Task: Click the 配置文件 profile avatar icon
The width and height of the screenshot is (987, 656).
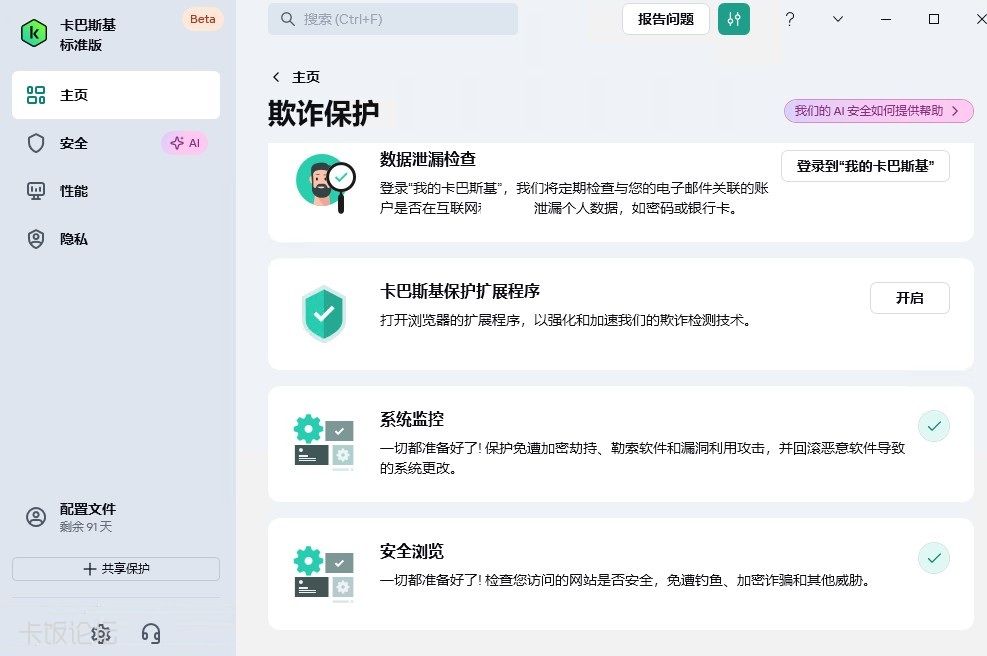Action: 36,517
